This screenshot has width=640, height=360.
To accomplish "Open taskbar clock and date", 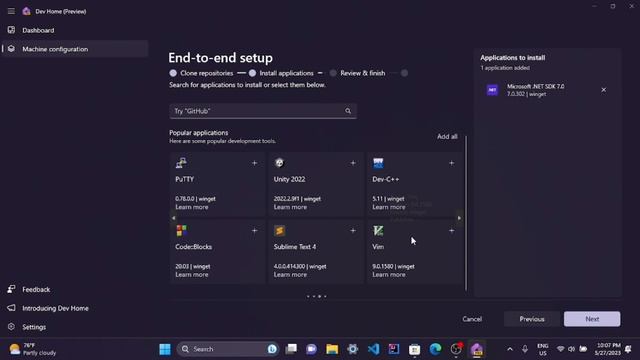I will [607, 349].
